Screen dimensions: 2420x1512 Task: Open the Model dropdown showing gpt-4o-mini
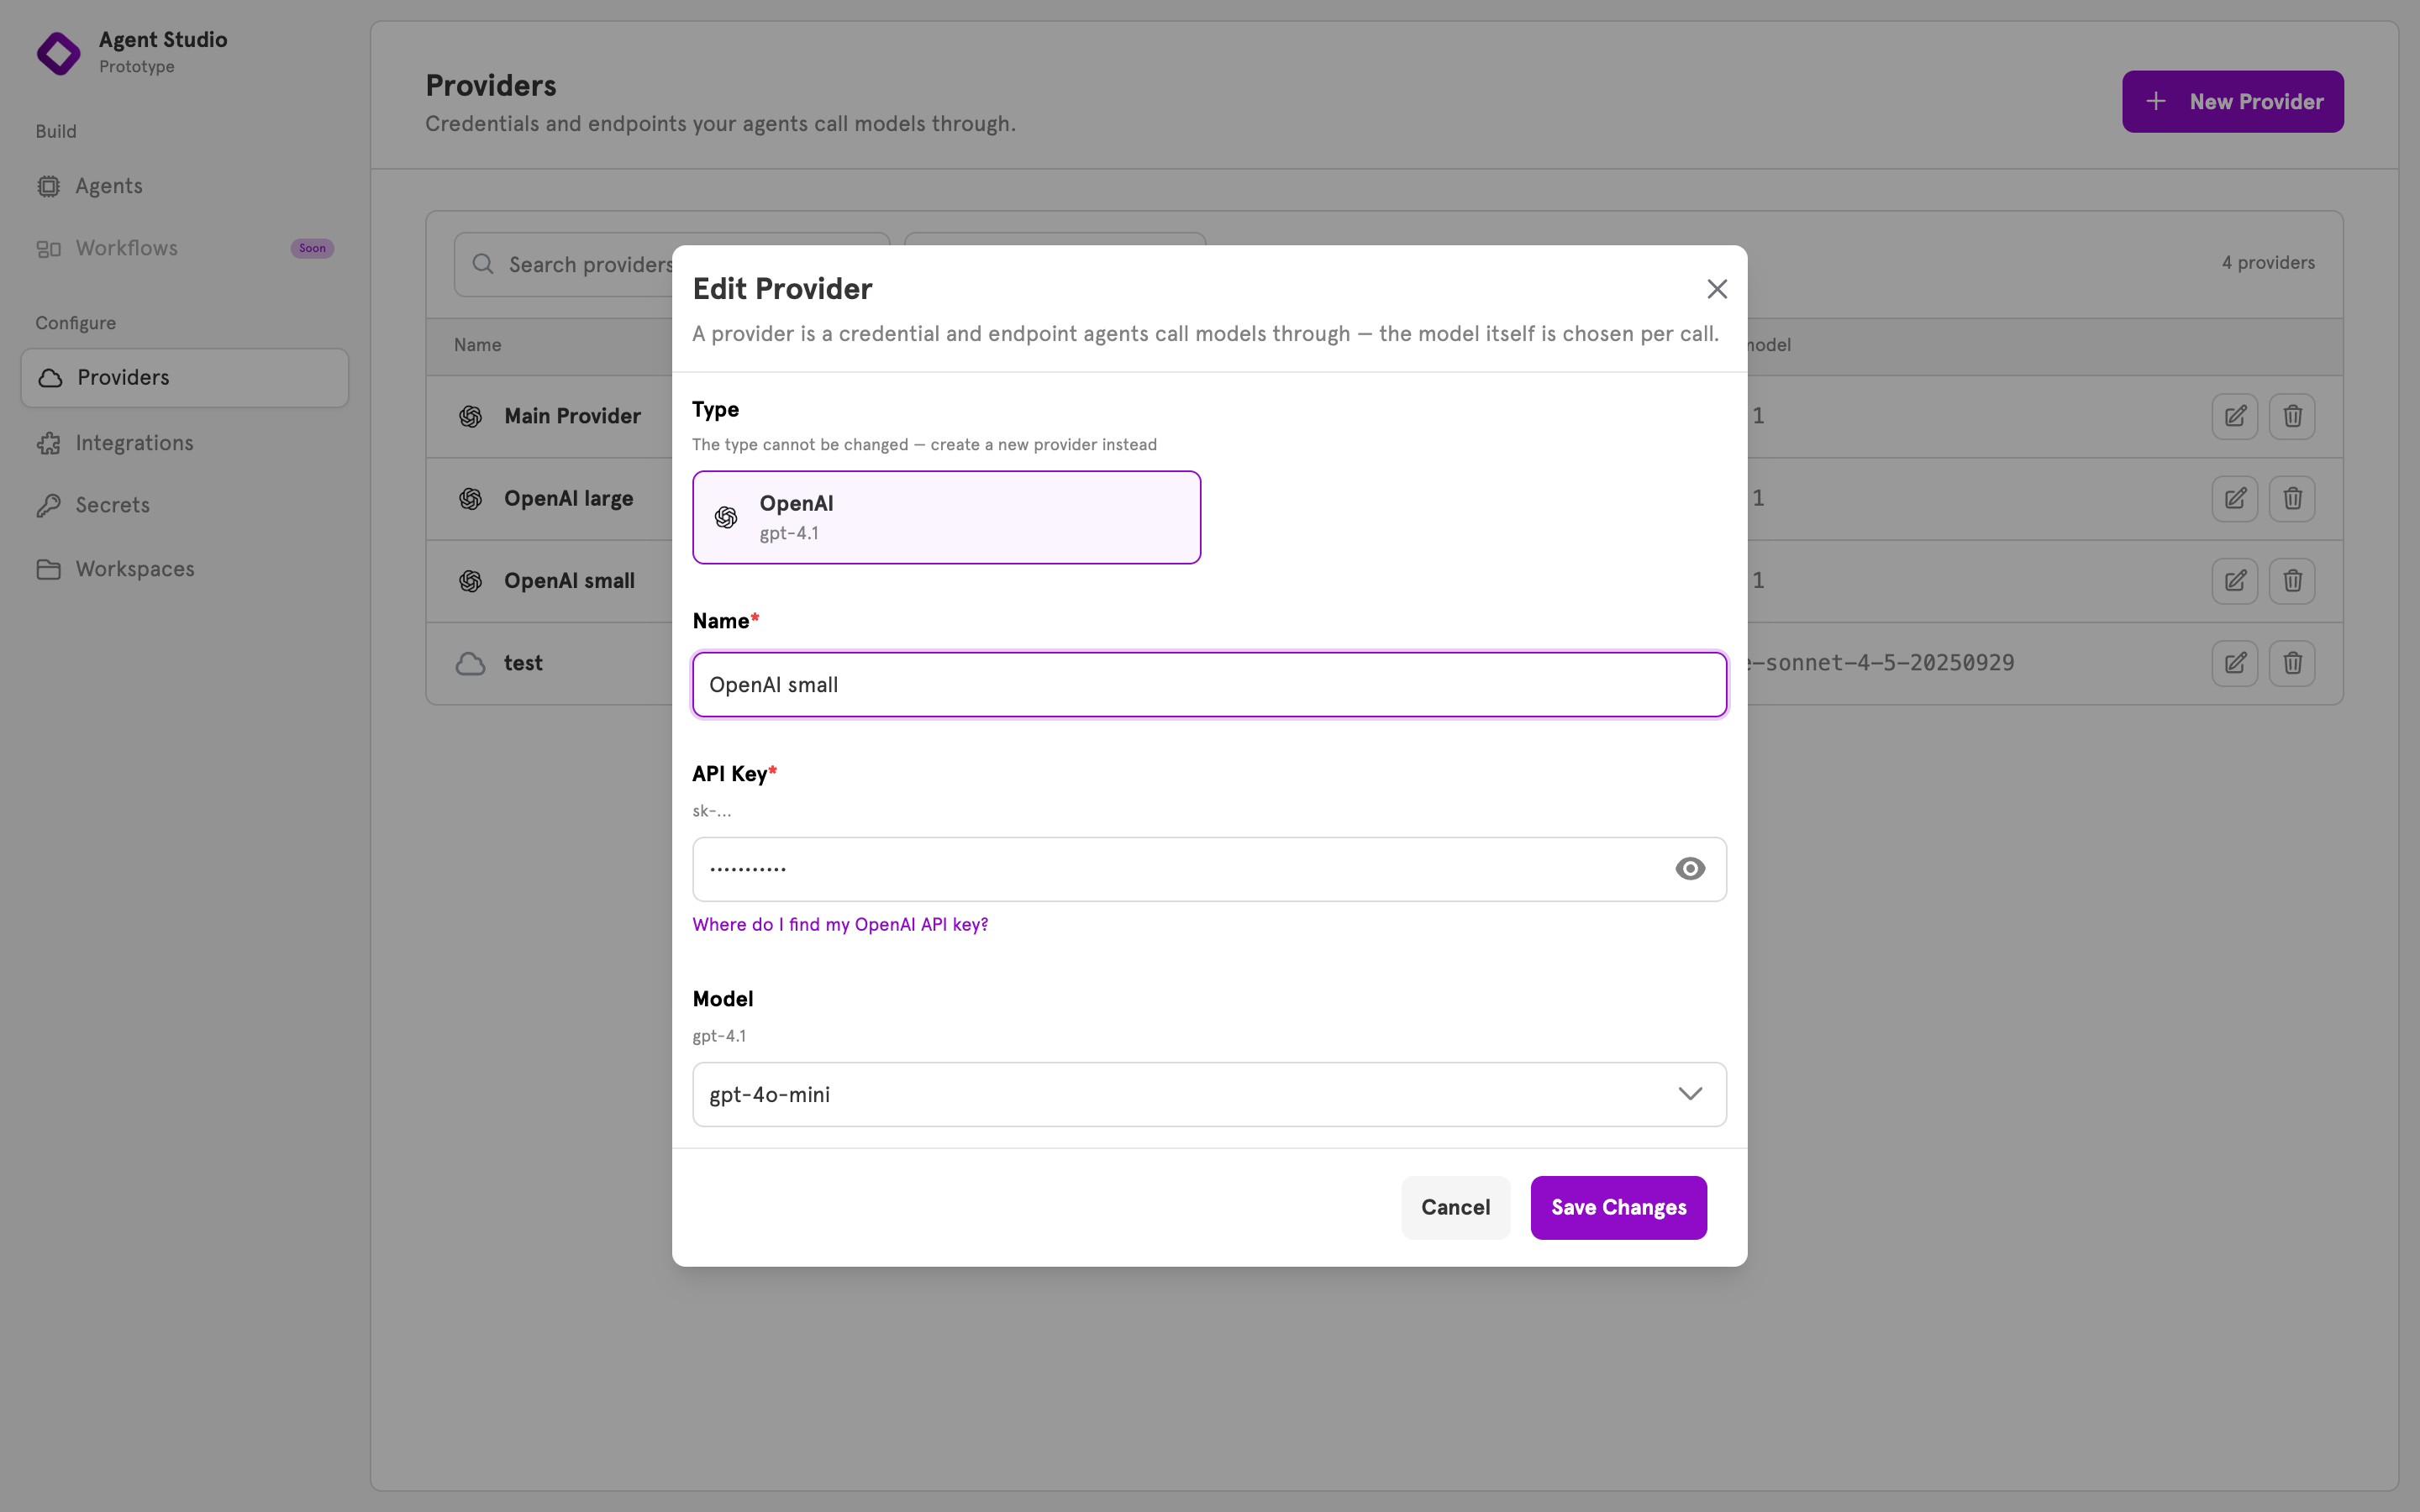[x=1209, y=1094]
